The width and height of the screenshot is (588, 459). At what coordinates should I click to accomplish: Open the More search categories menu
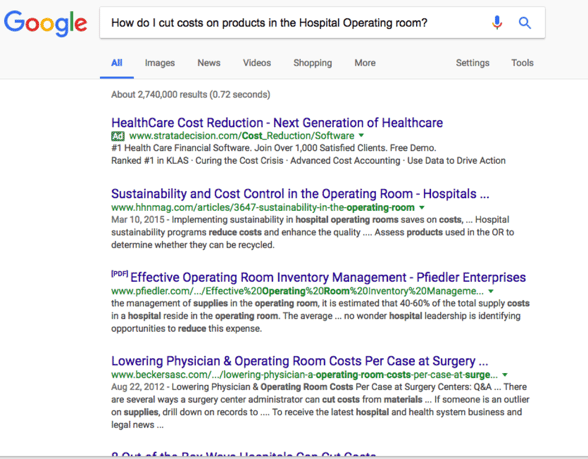(x=365, y=63)
